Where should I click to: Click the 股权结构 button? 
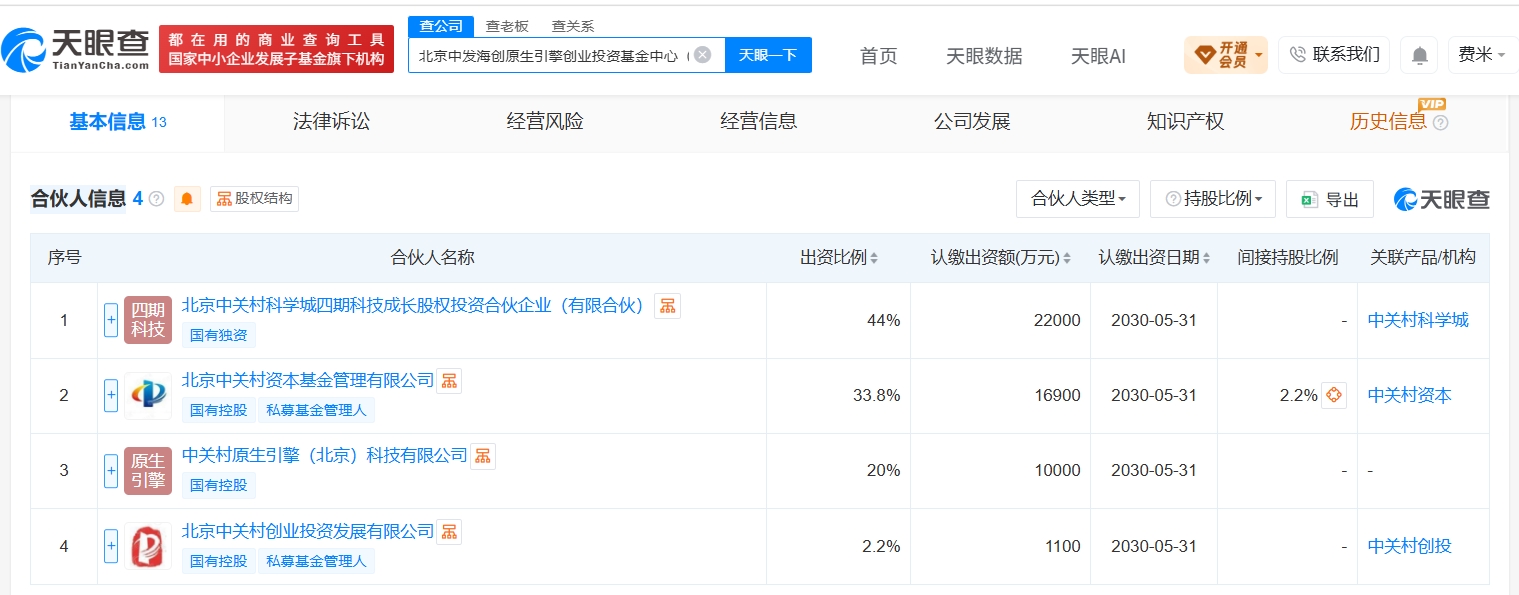254,199
